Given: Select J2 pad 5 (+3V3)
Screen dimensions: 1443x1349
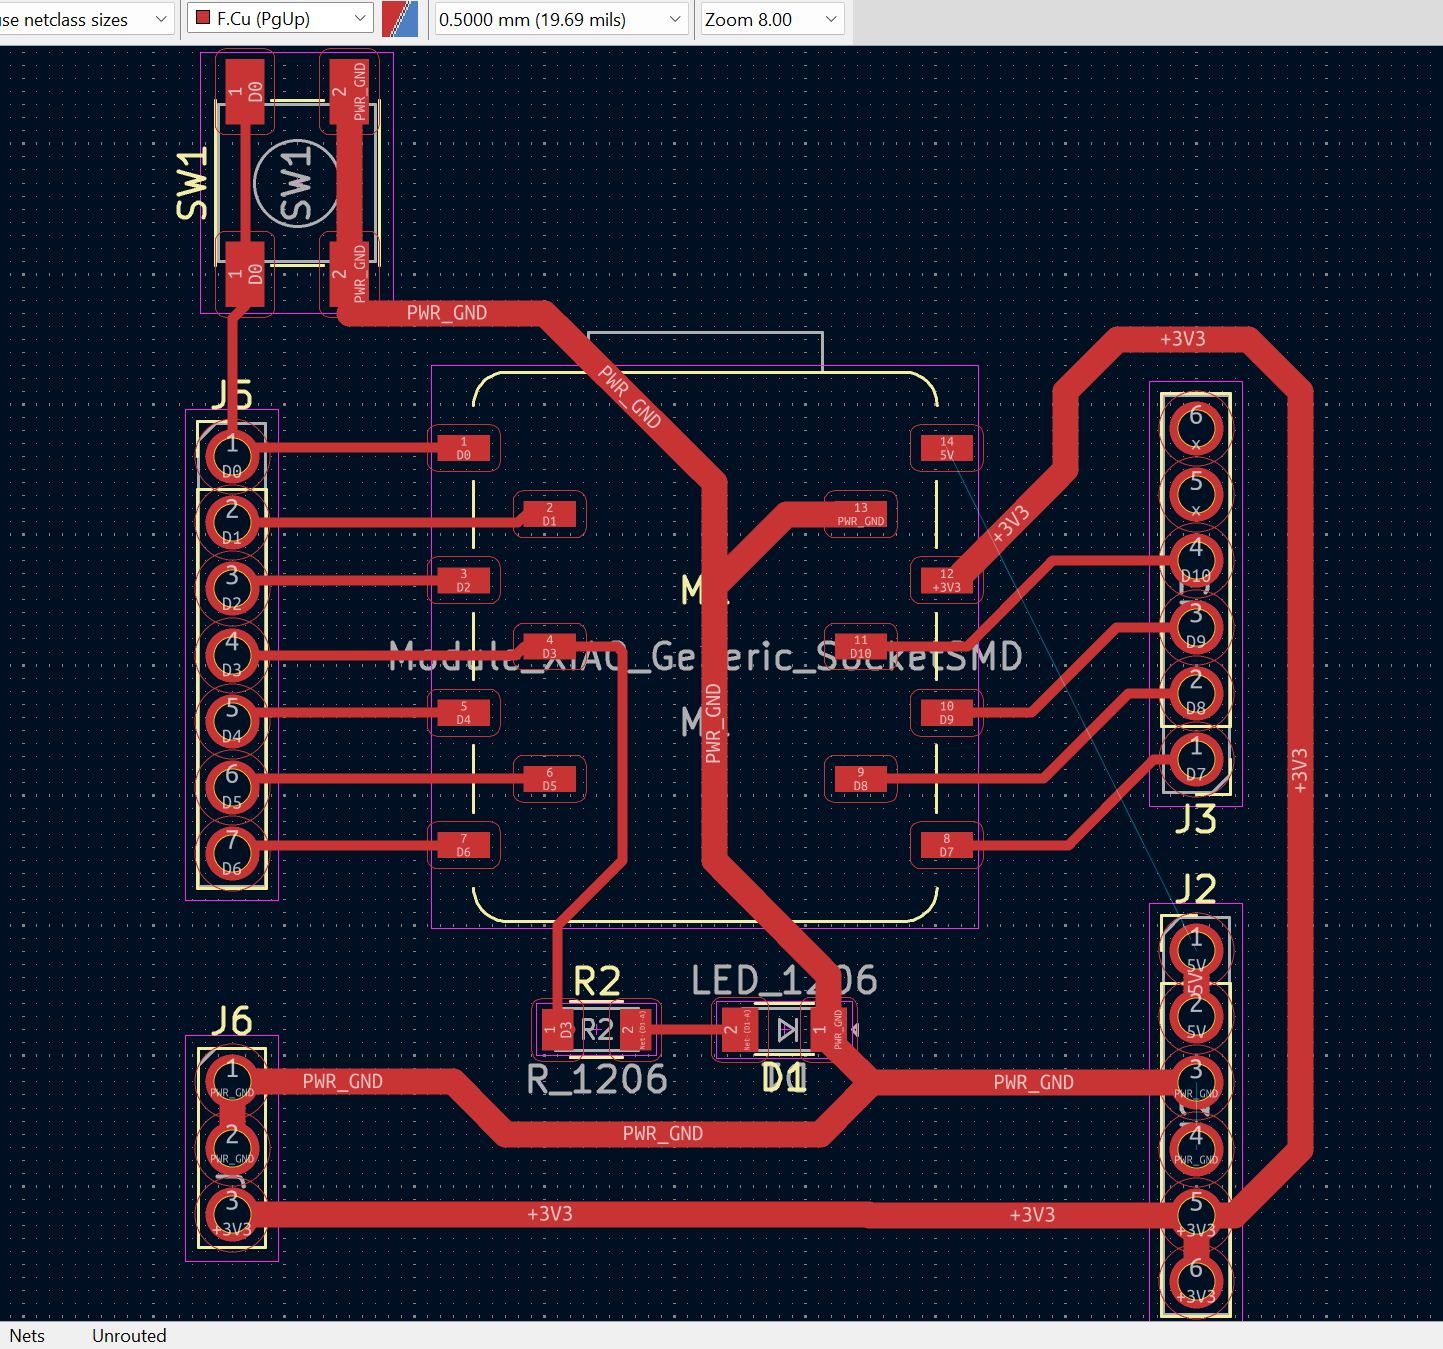Looking at the screenshot, I should click(1195, 1214).
